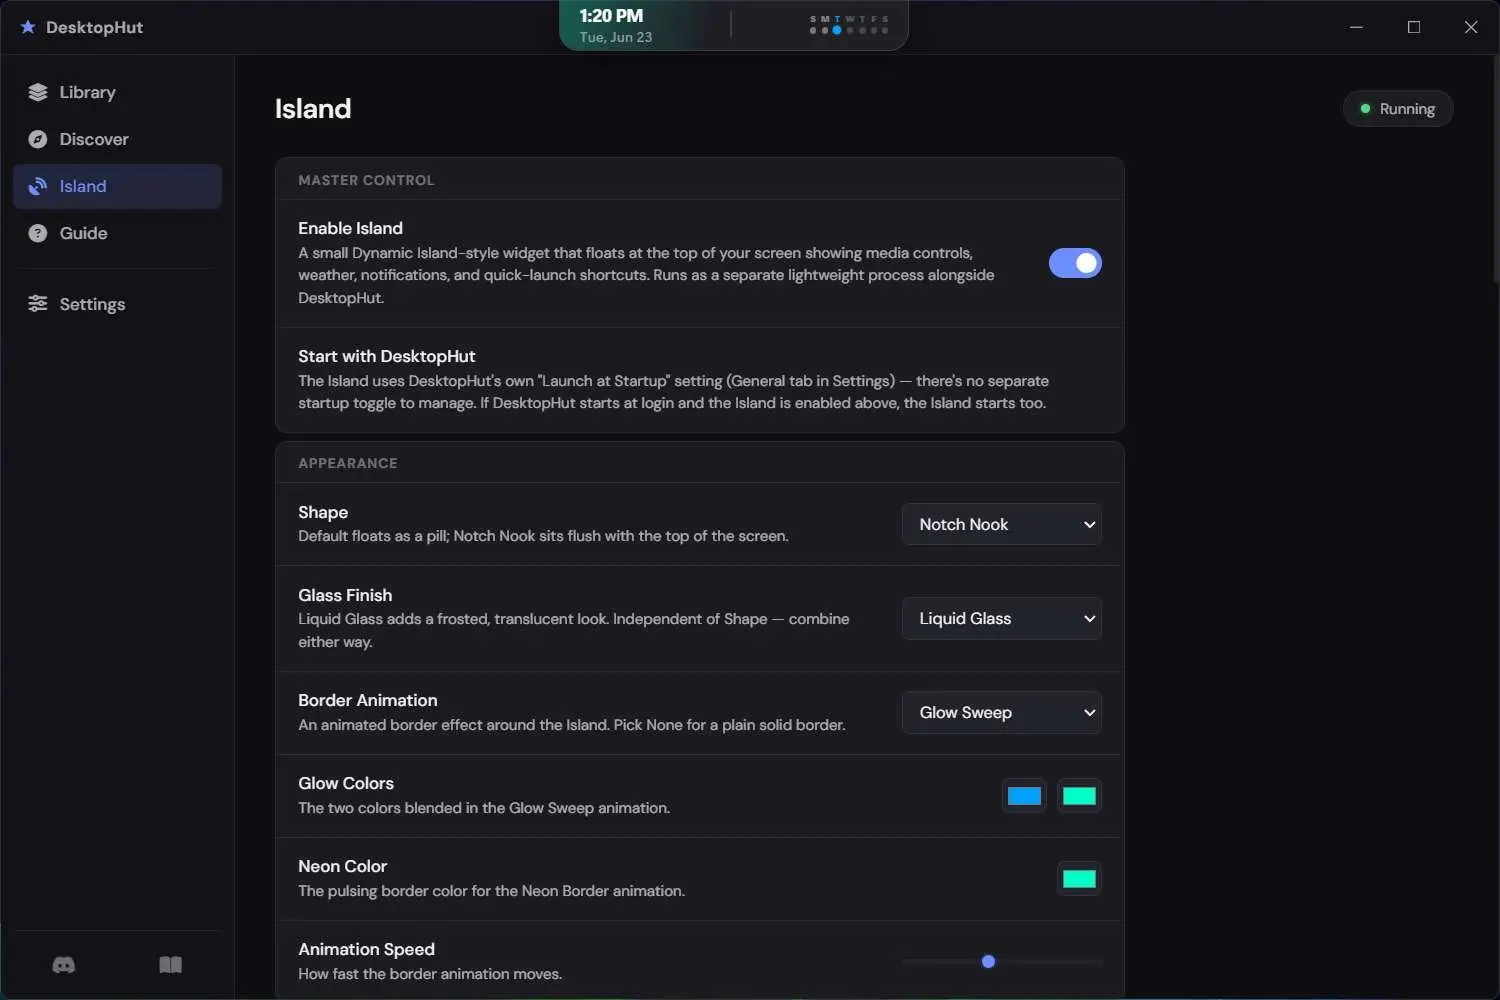The width and height of the screenshot is (1500, 1000).
Task: Minimize the DesktopHut window
Action: point(1356,27)
